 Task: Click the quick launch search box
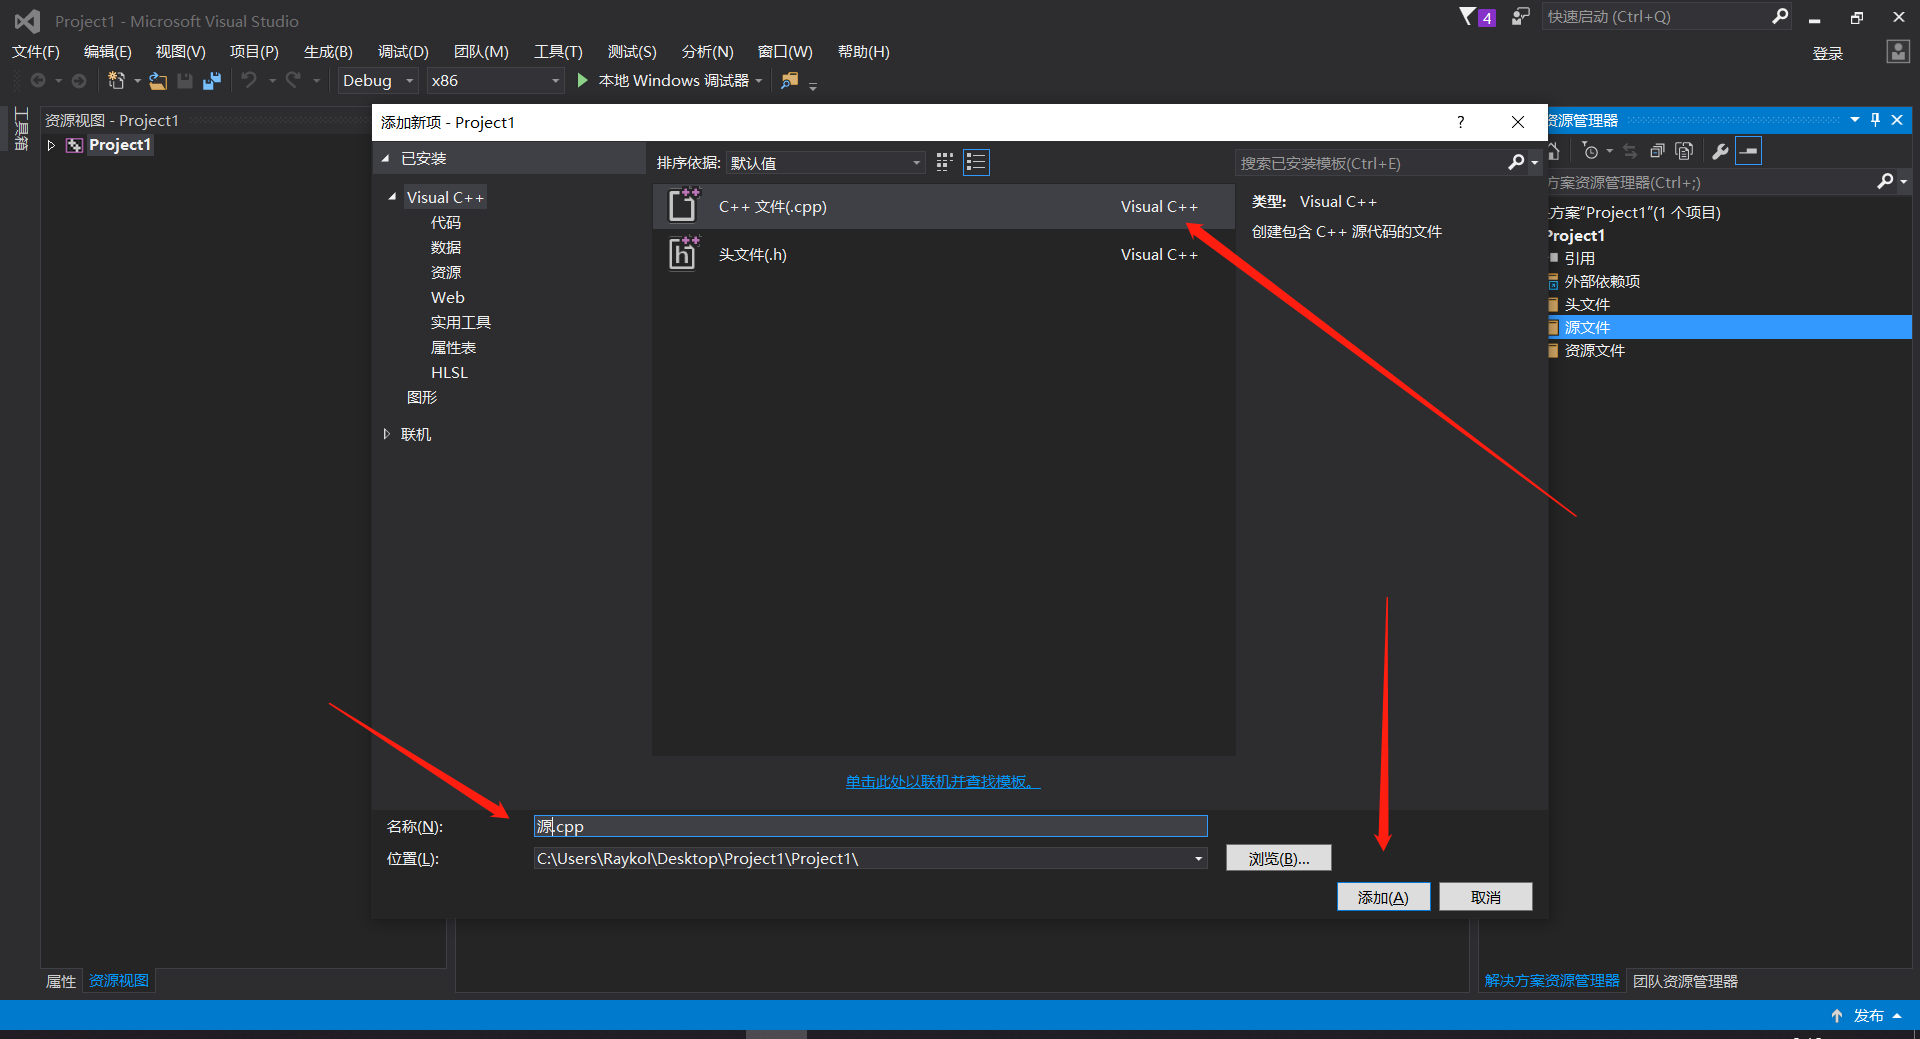[x=1655, y=16]
